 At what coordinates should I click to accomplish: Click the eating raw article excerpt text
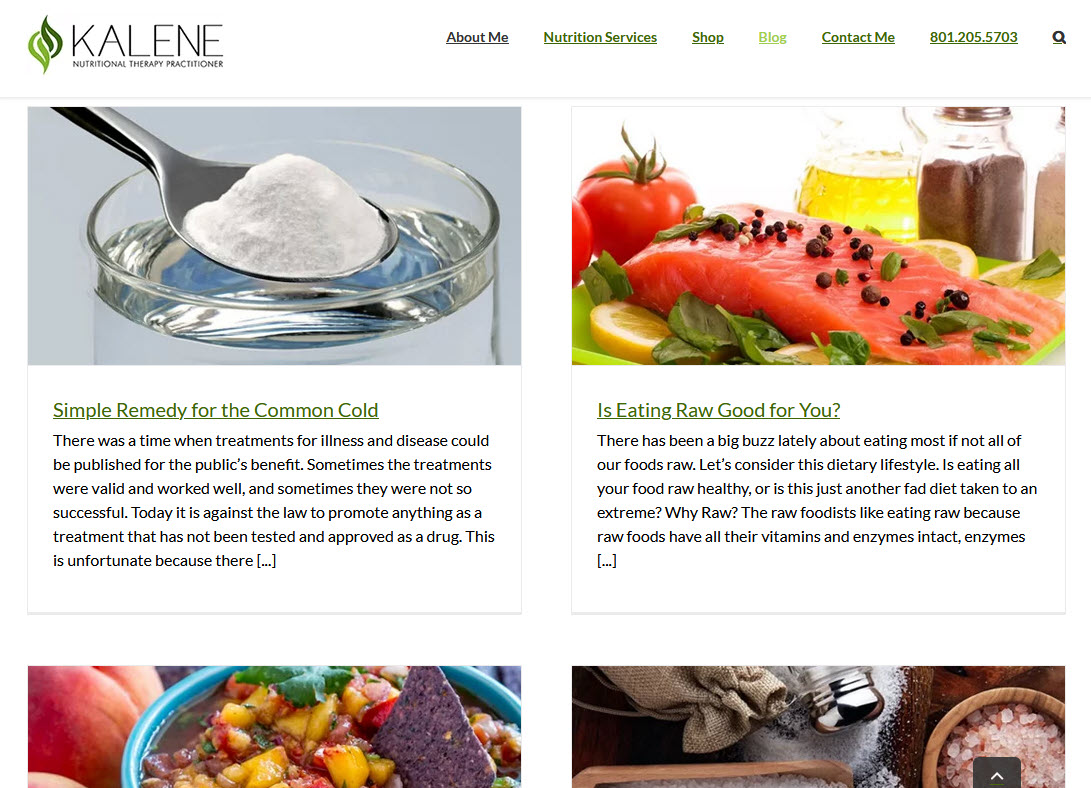coord(818,501)
